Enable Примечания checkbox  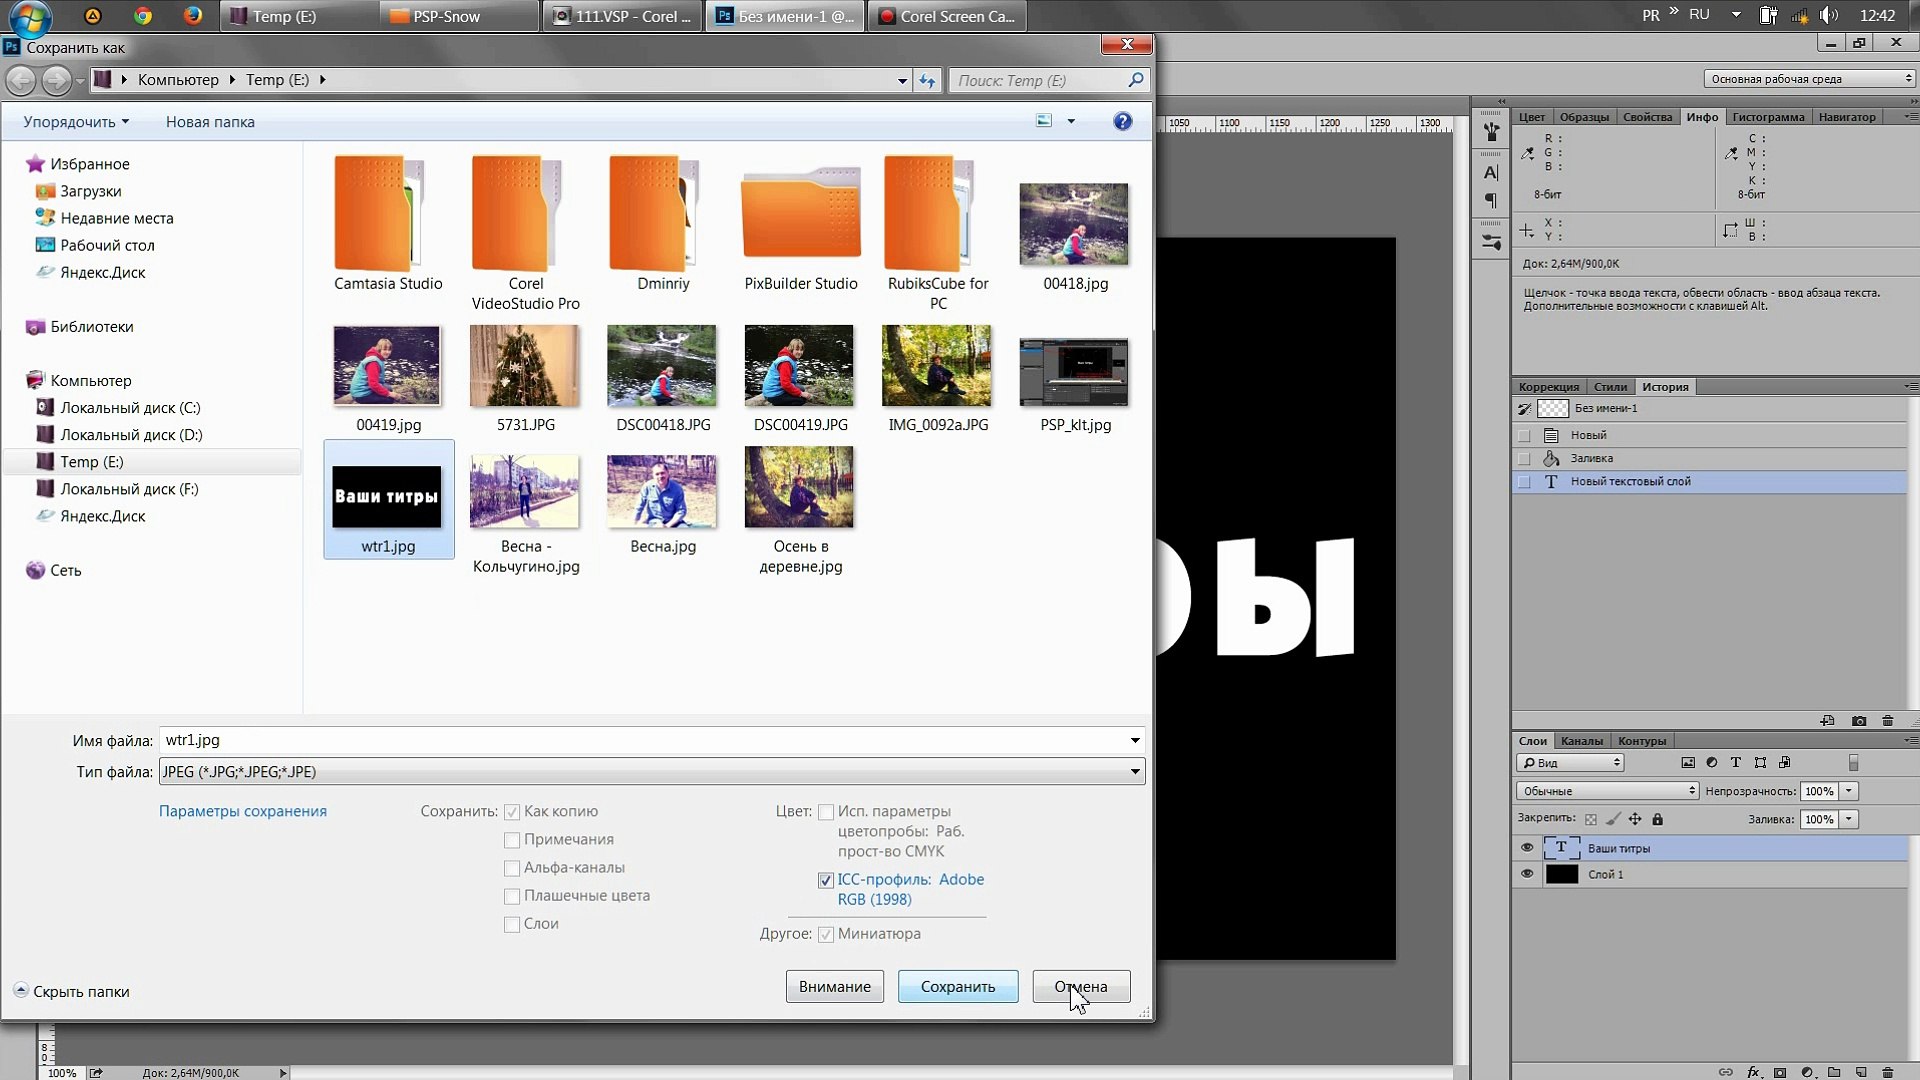[x=512, y=840]
